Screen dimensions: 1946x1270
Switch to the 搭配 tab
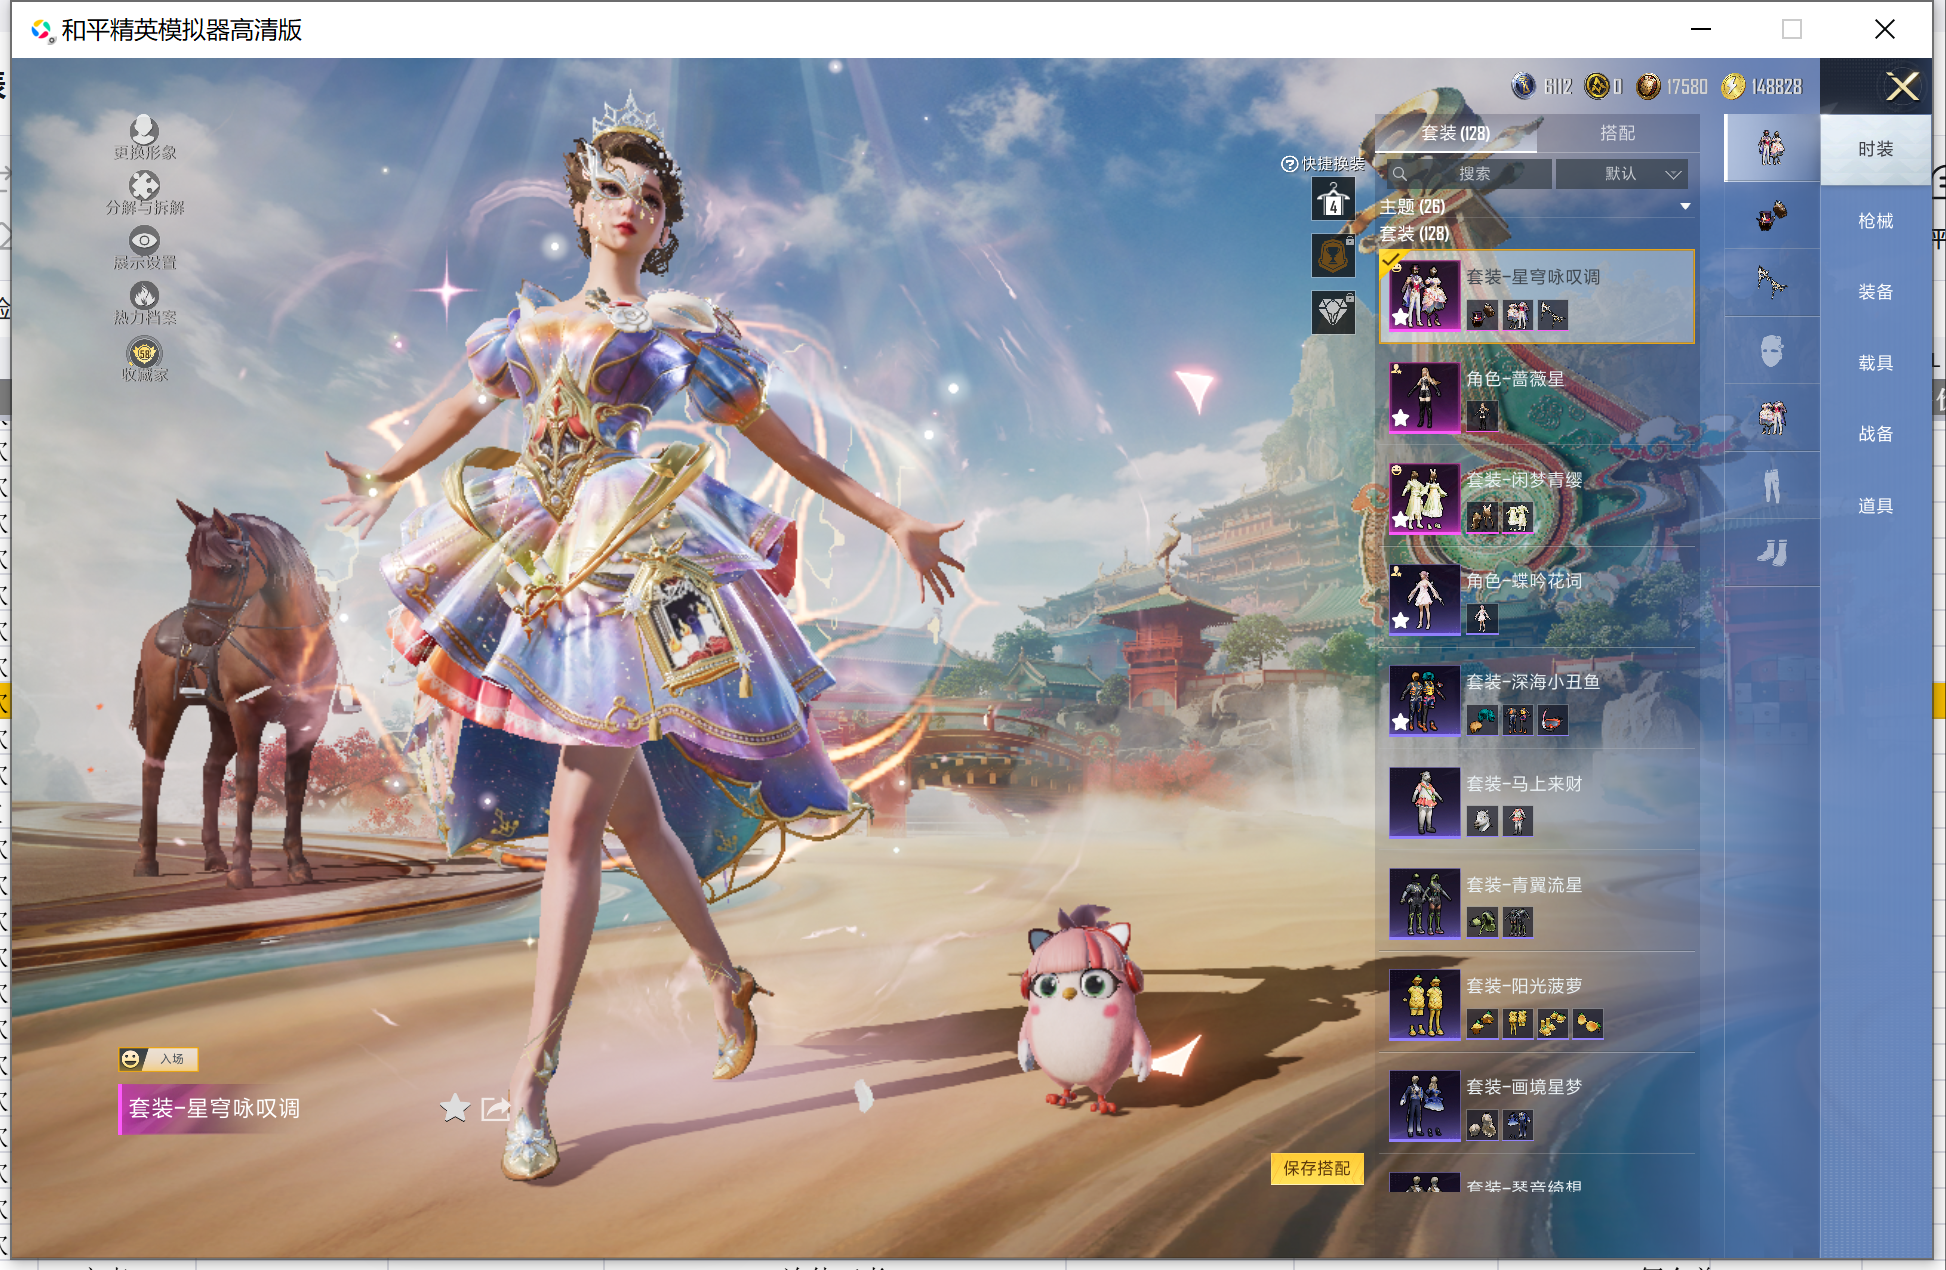coord(1617,133)
